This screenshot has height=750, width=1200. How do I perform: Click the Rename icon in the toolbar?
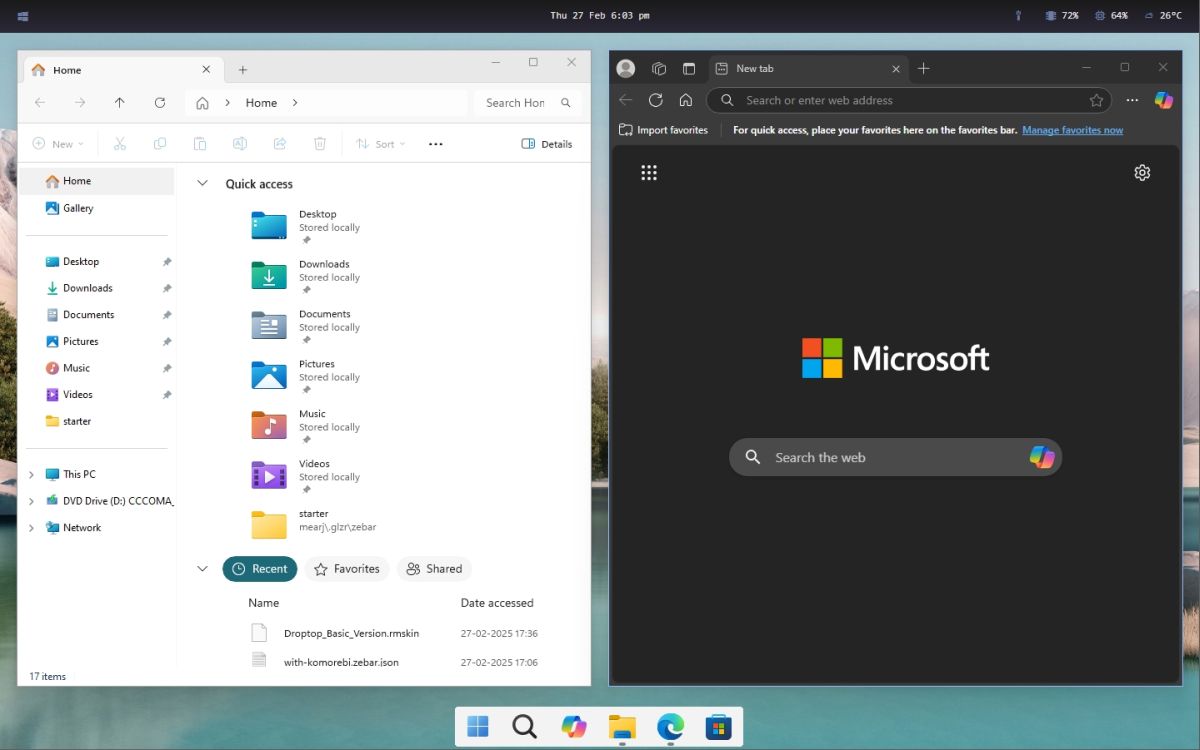click(x=240, y=143)
